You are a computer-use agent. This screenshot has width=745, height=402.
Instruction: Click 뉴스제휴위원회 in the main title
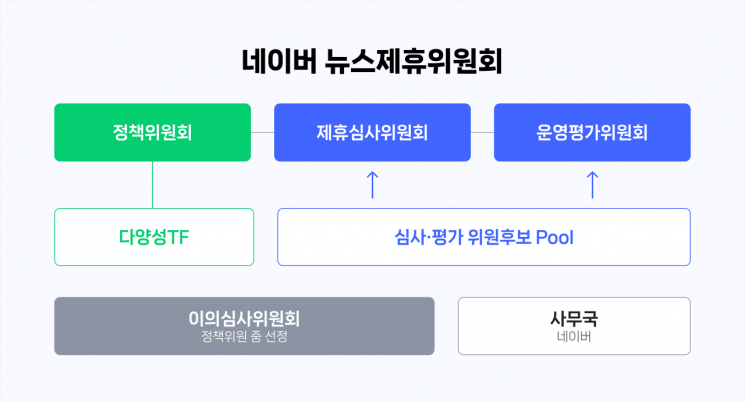[x=414, y=62]
